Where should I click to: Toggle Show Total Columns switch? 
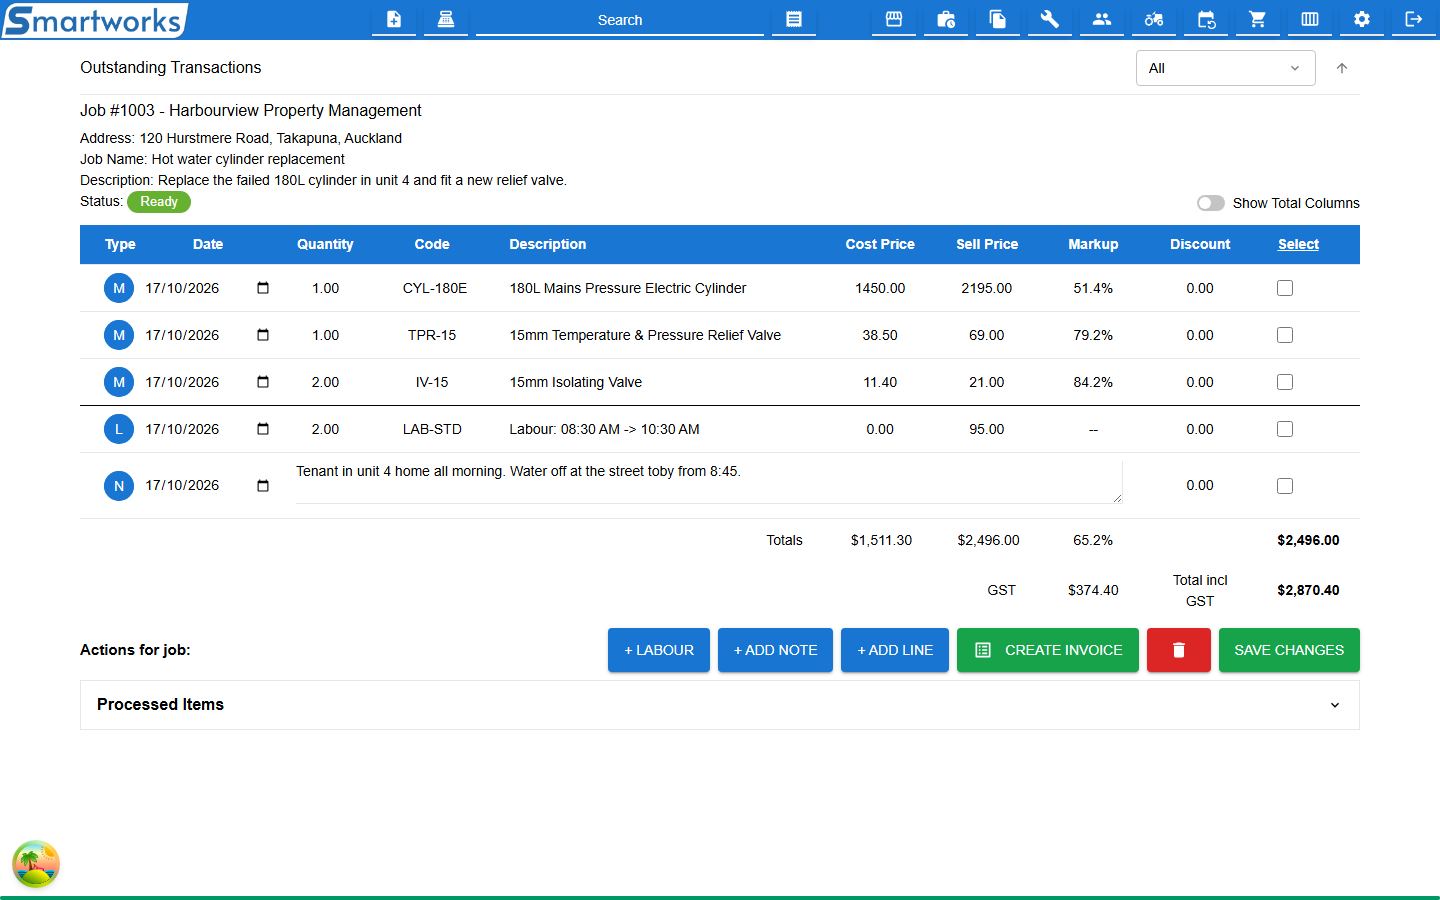pos(1211,203)
